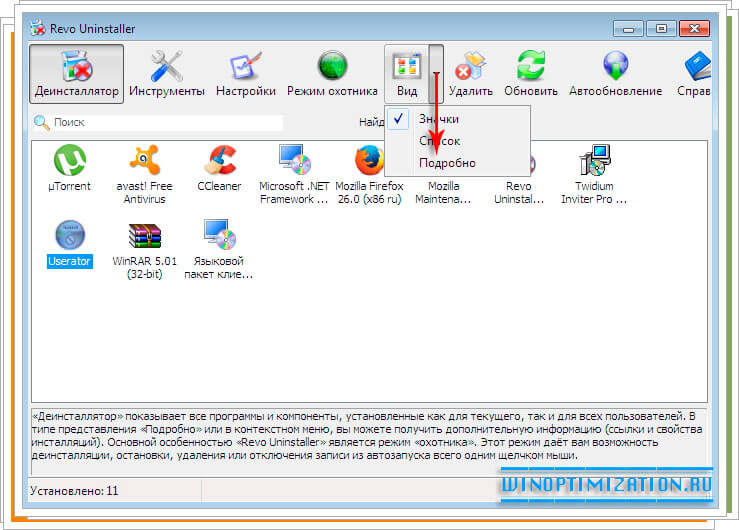
Task: Expand the Вид dropdown arrow
Action: [x=435, y=74]
